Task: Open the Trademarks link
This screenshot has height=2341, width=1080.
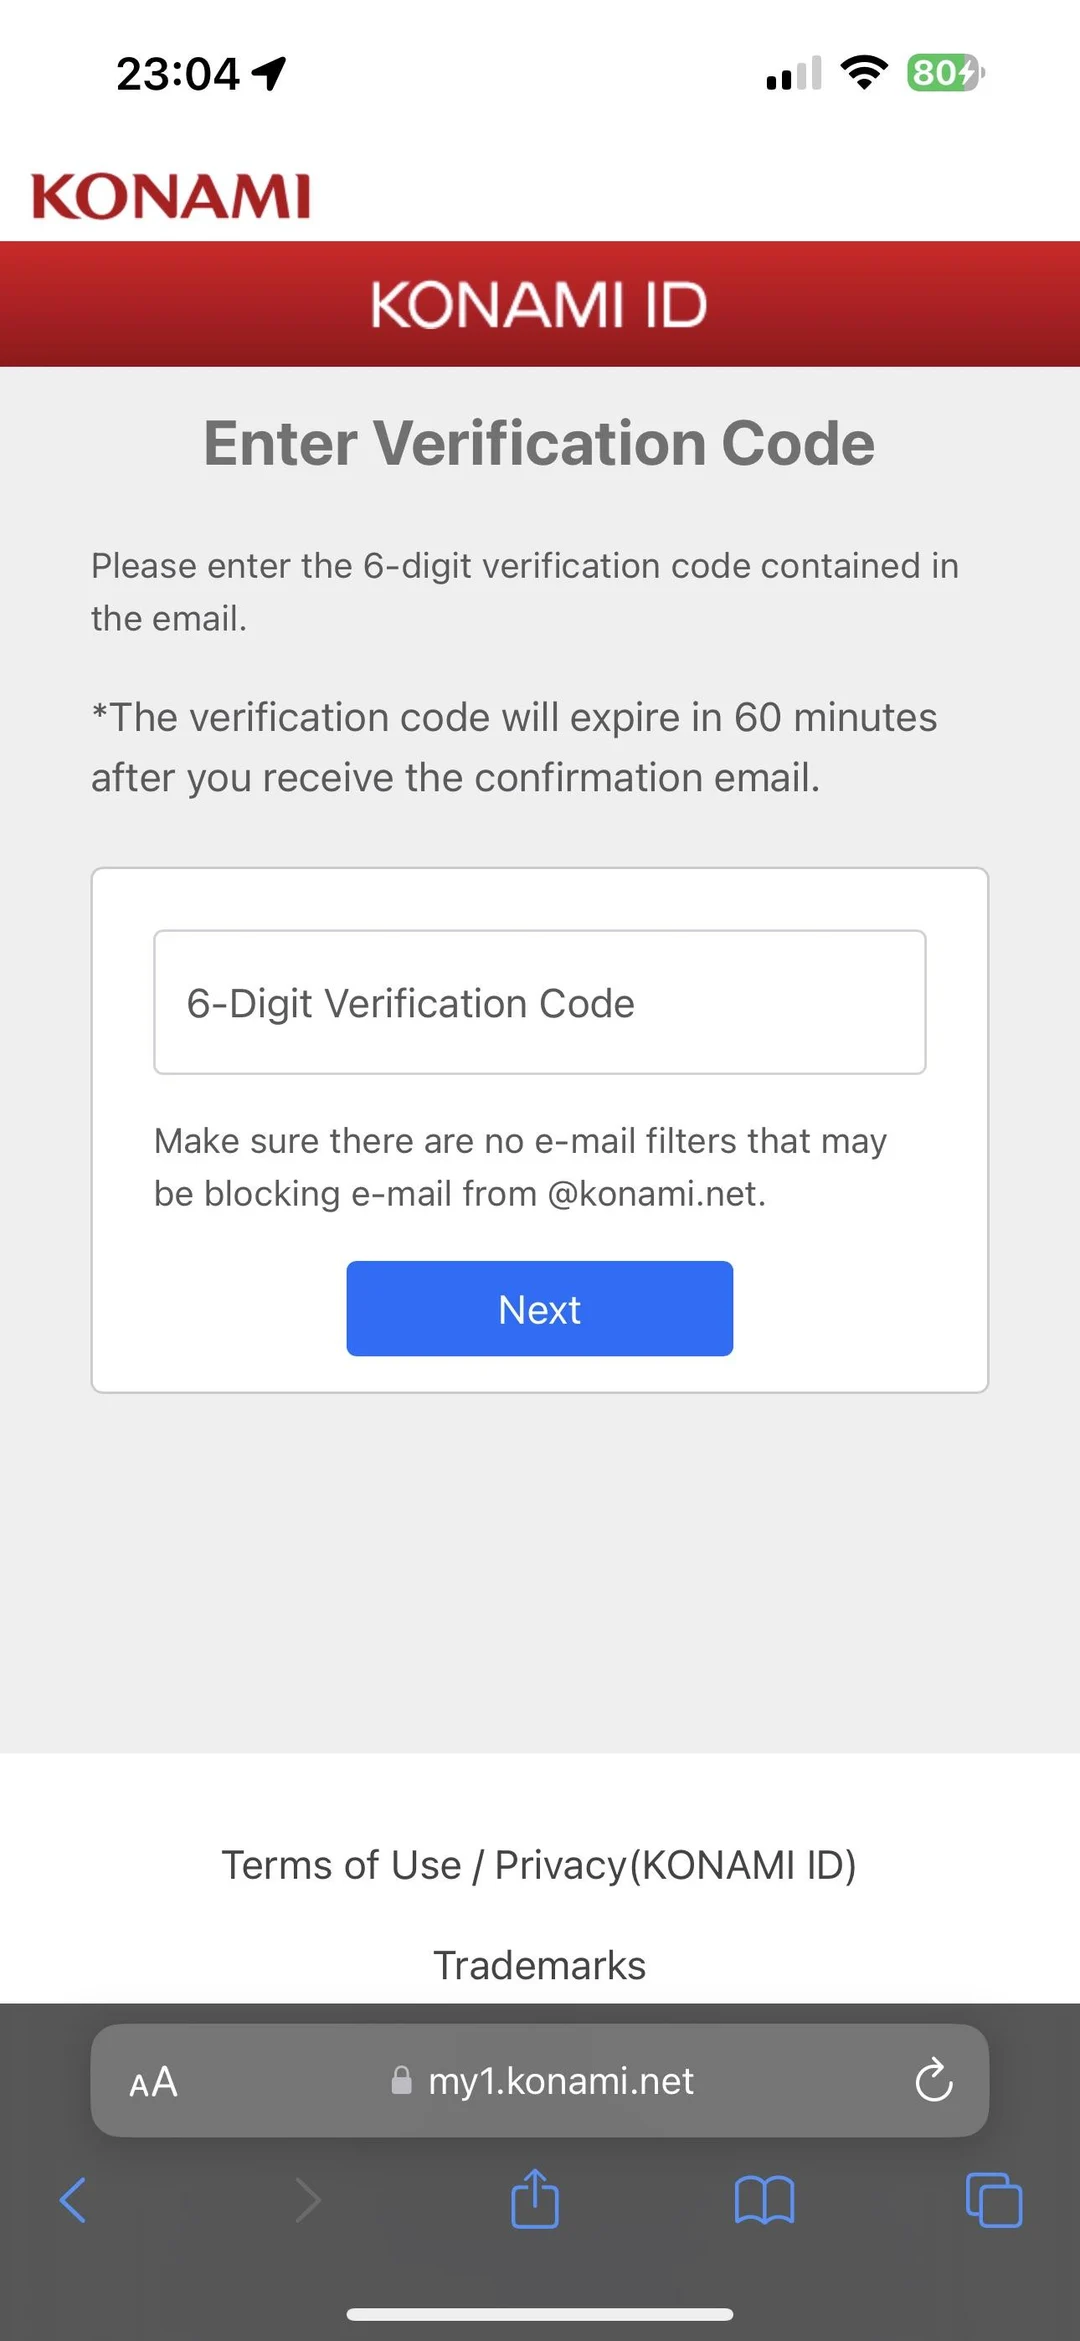Action: coord(539,1964)
